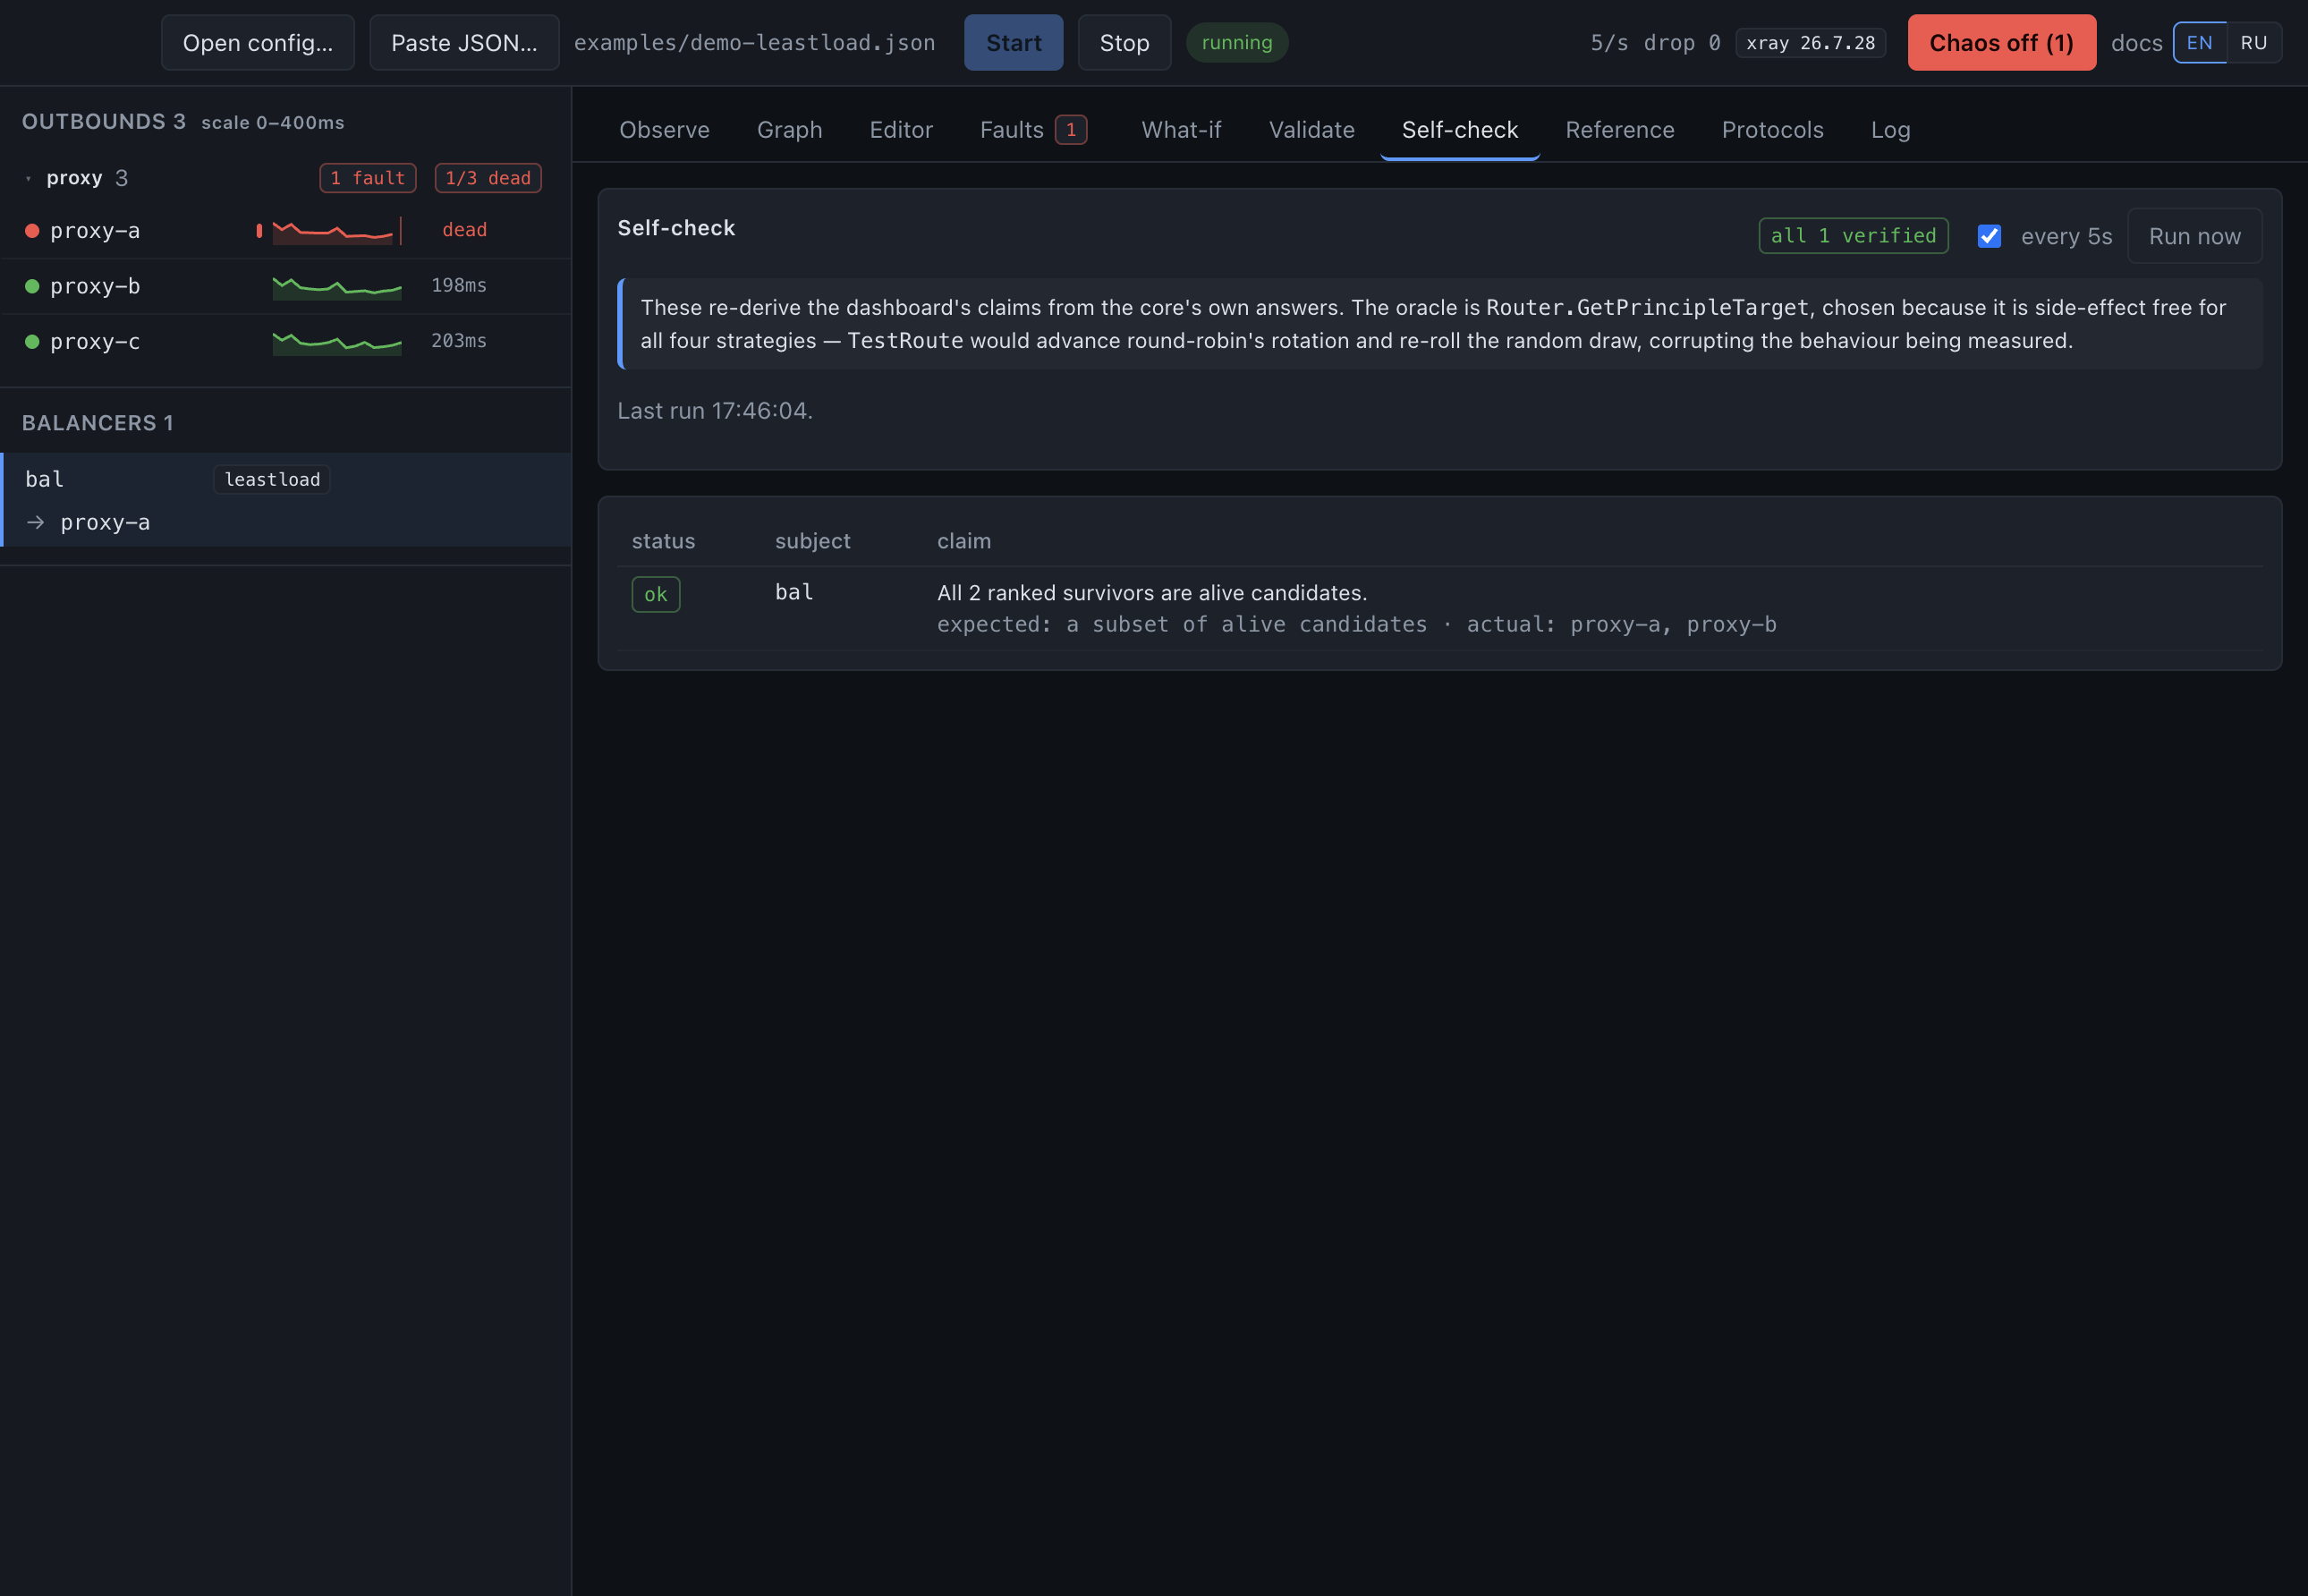Switch language to EN
The image size is (2308, 1596).
pos(2199,43)
